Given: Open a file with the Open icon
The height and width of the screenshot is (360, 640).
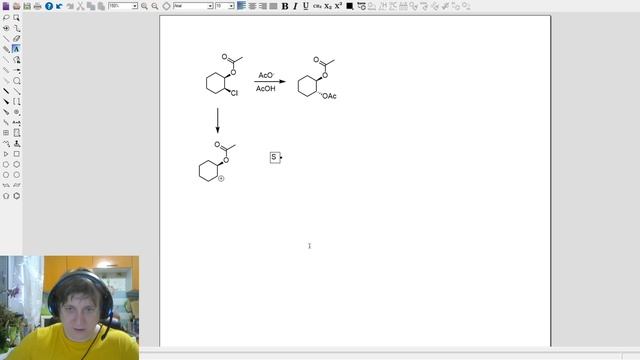Looking at the screenshot, I should tap(16, 6).
